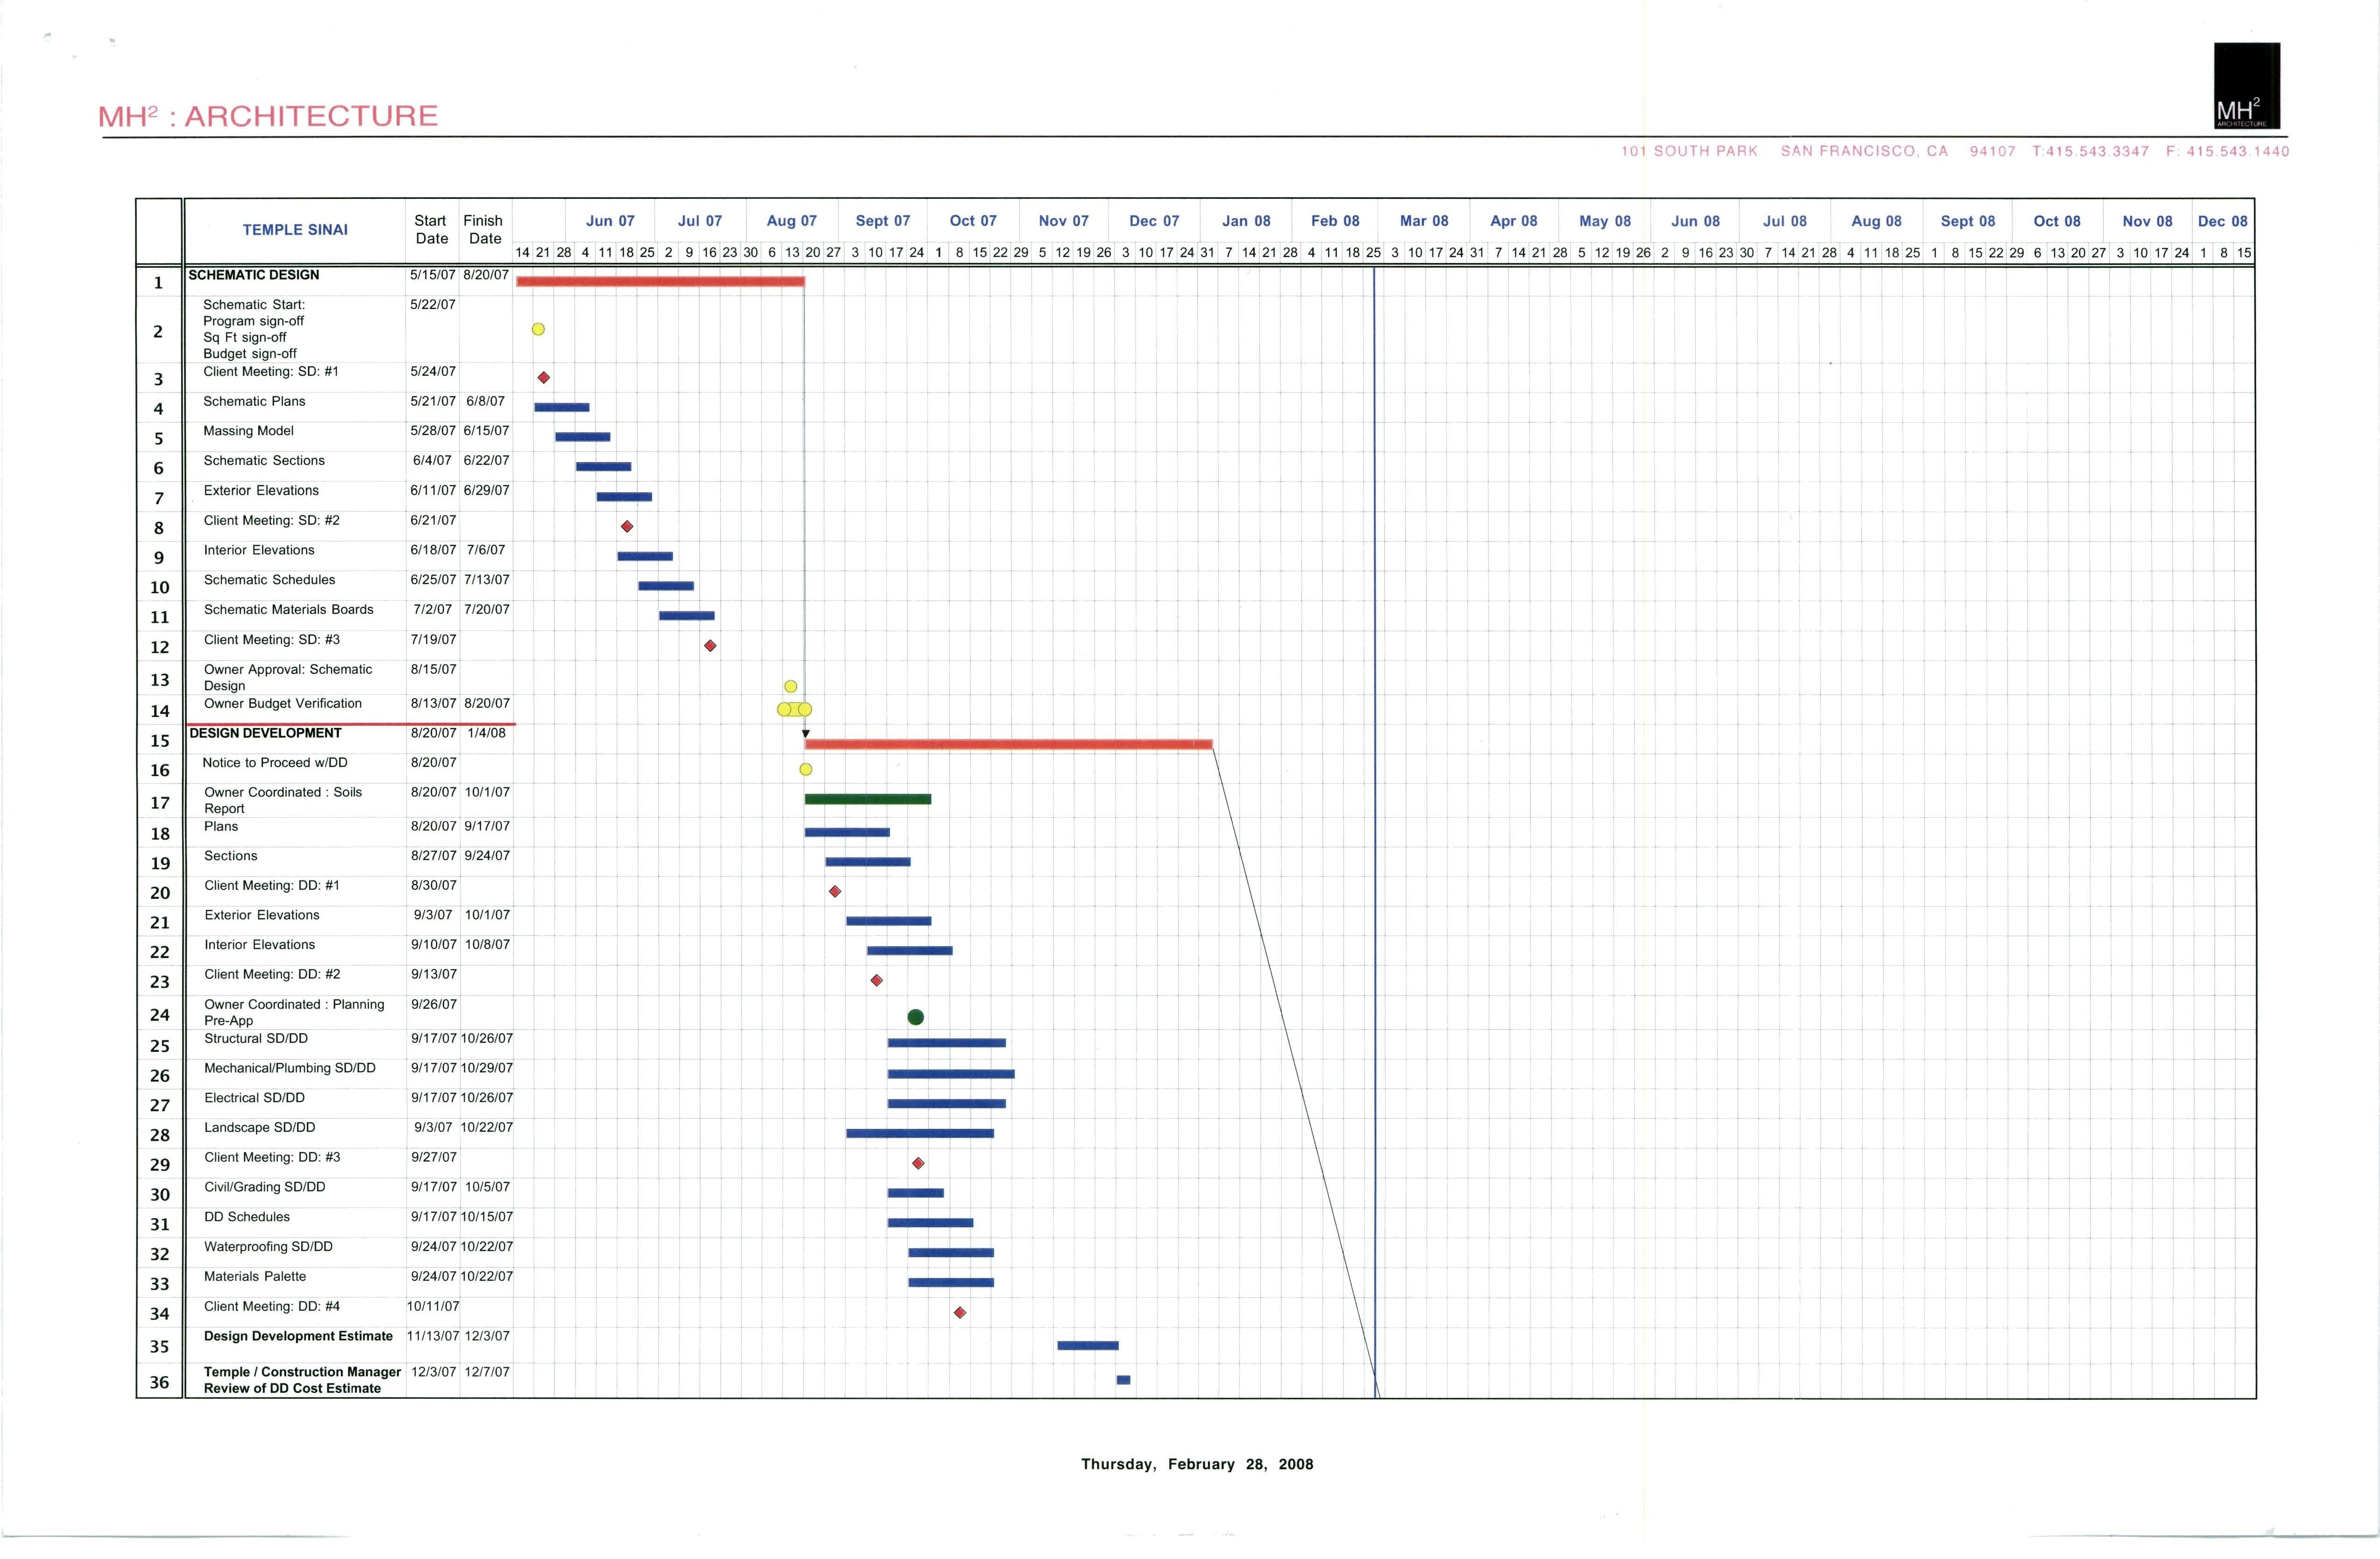Click the Schematic Schedules blue bar
The height and width of the screenshot is (1559, 2380).
(x=666, y=586)
